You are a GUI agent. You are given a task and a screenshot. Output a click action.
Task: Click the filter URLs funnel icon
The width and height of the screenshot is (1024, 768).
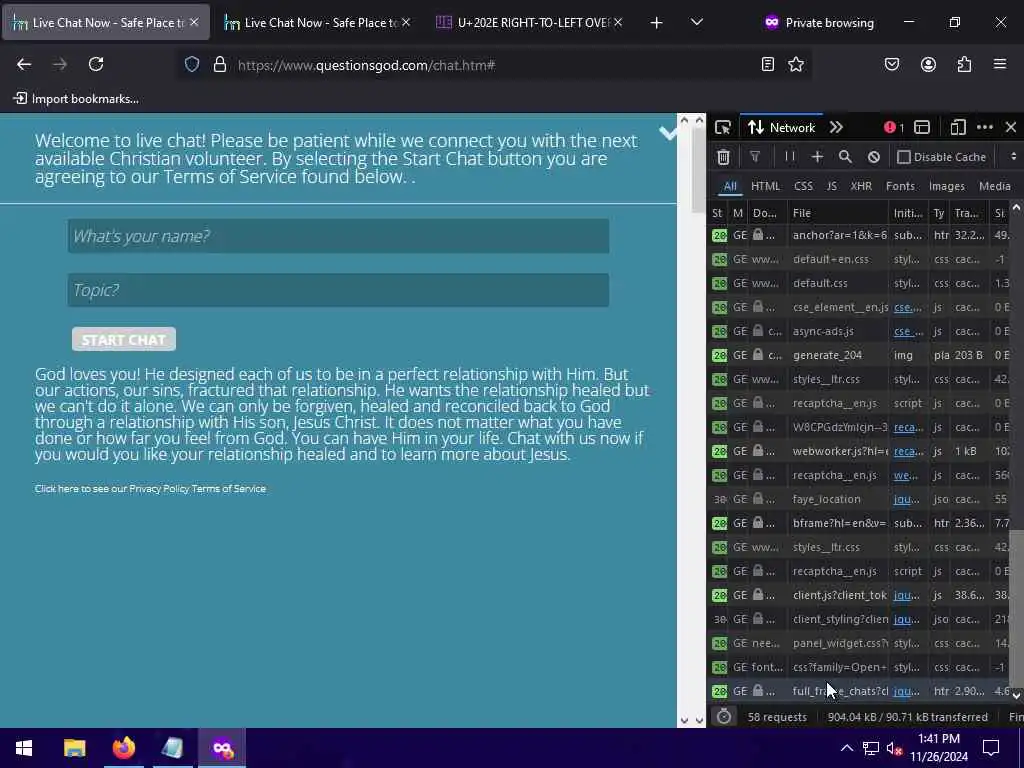755,157
